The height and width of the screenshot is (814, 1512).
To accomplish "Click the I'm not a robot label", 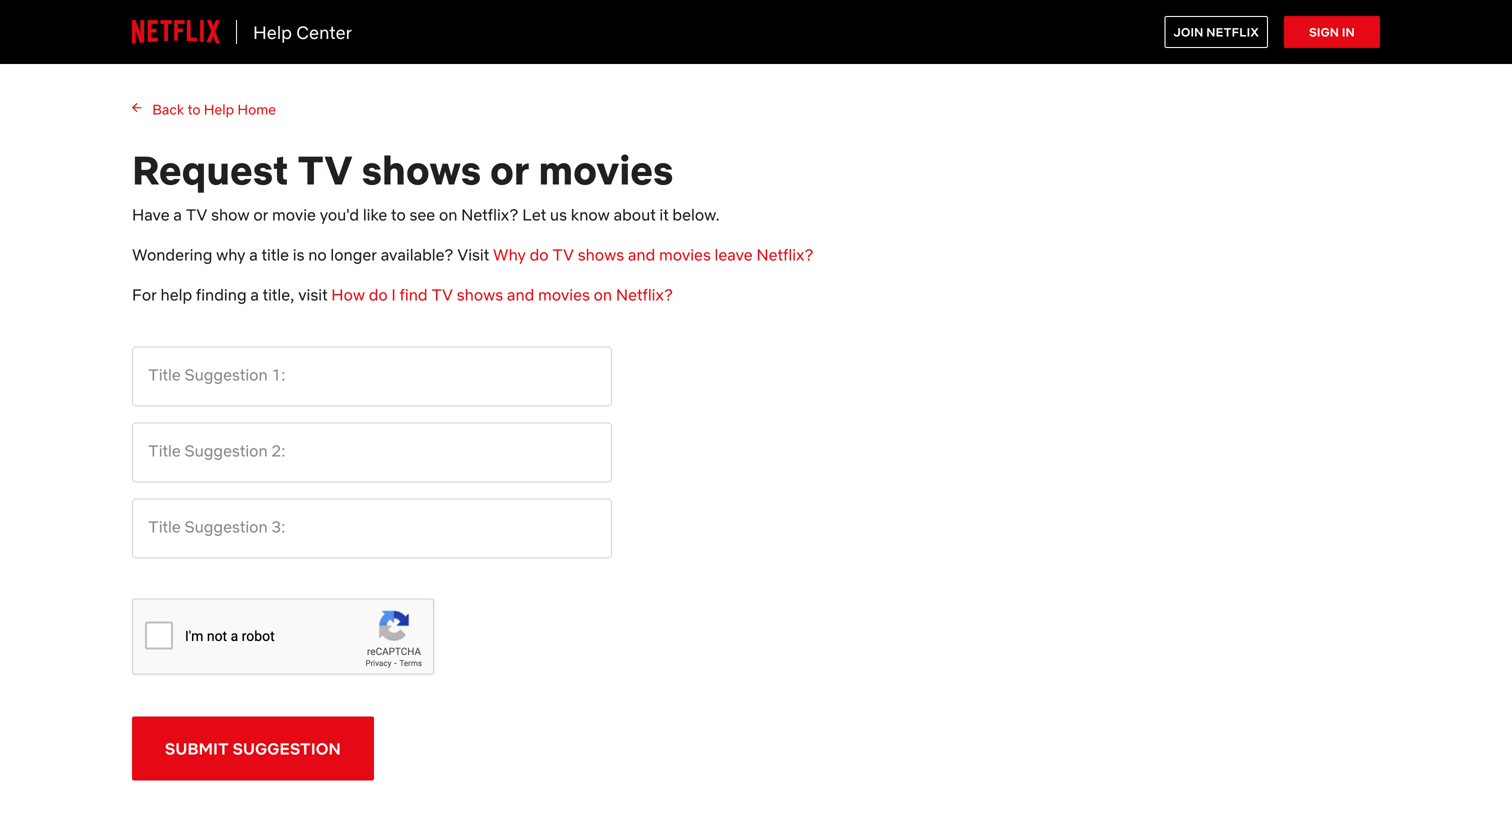I will pos(230,636).
